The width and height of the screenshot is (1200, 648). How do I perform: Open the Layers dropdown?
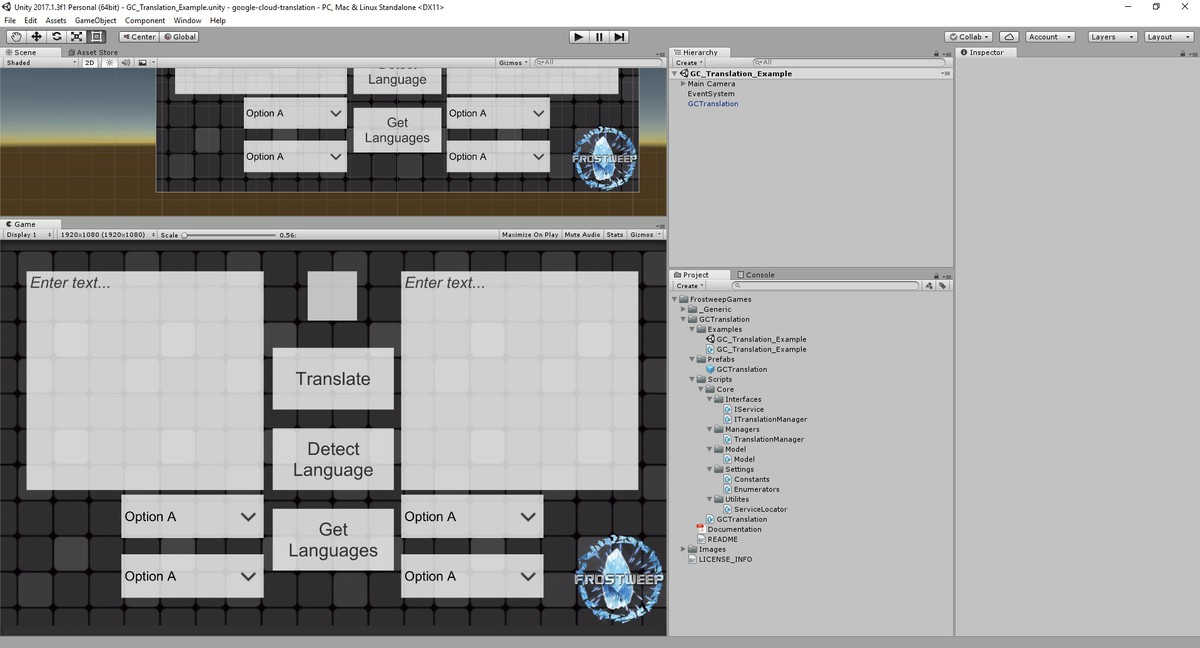(x=1112, y=37)
